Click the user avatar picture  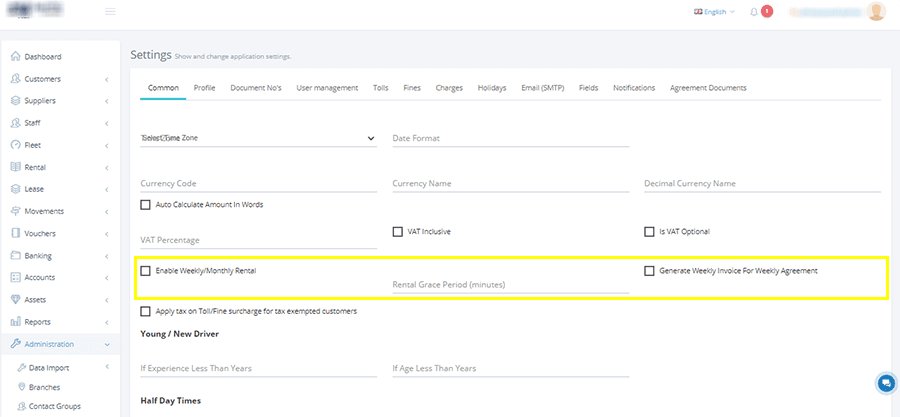(876, 11)
